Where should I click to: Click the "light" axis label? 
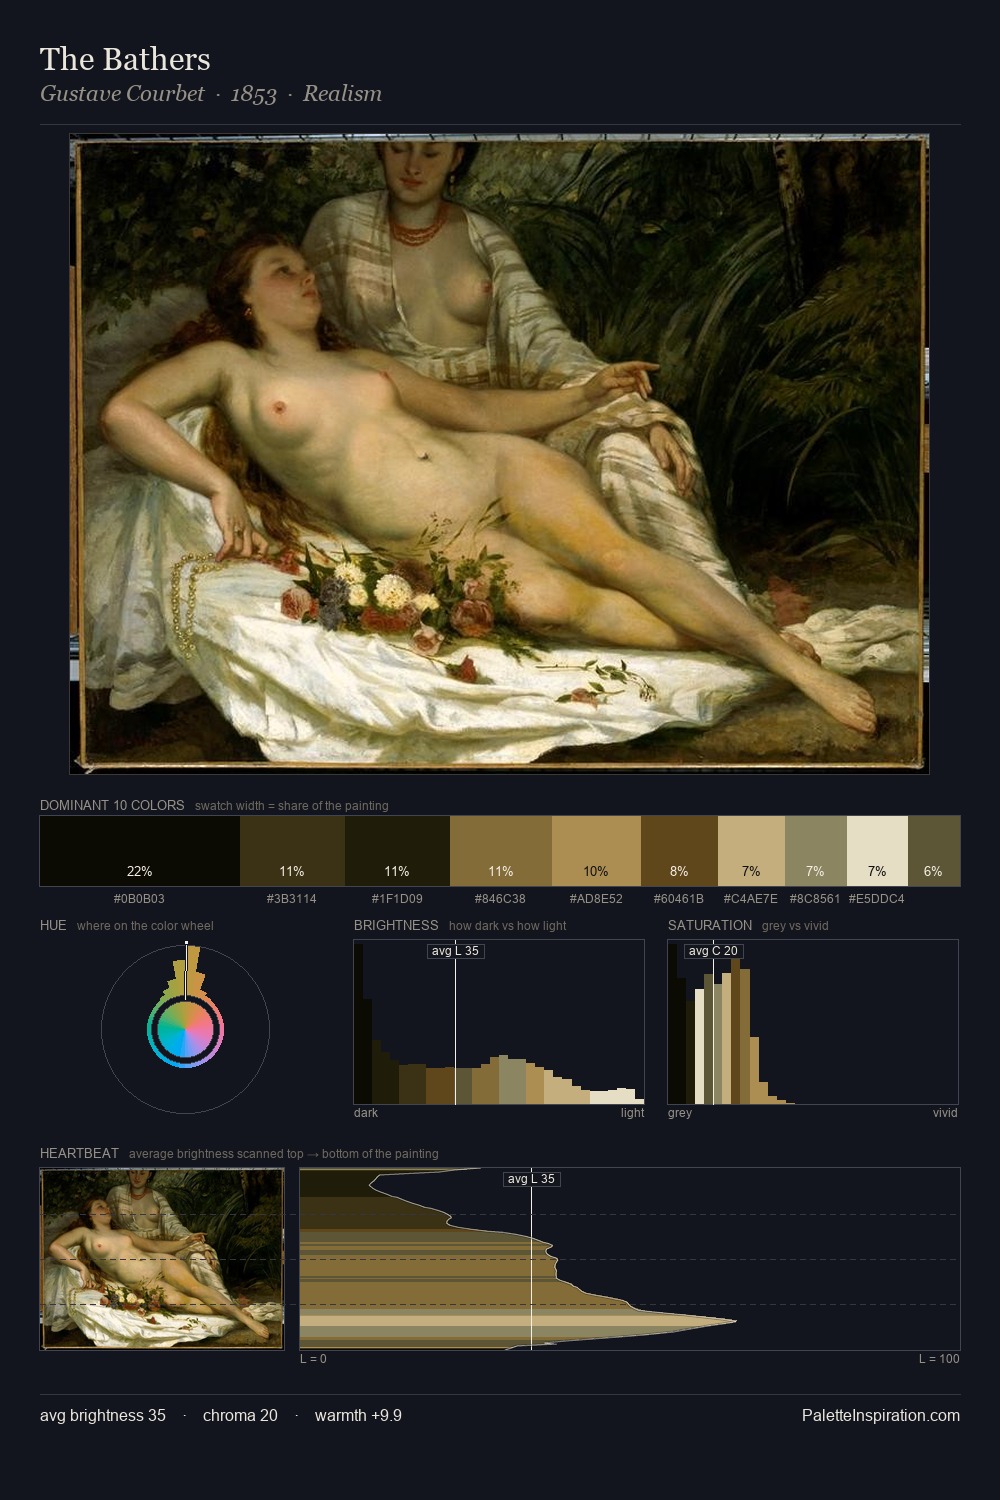(632, 1113)
